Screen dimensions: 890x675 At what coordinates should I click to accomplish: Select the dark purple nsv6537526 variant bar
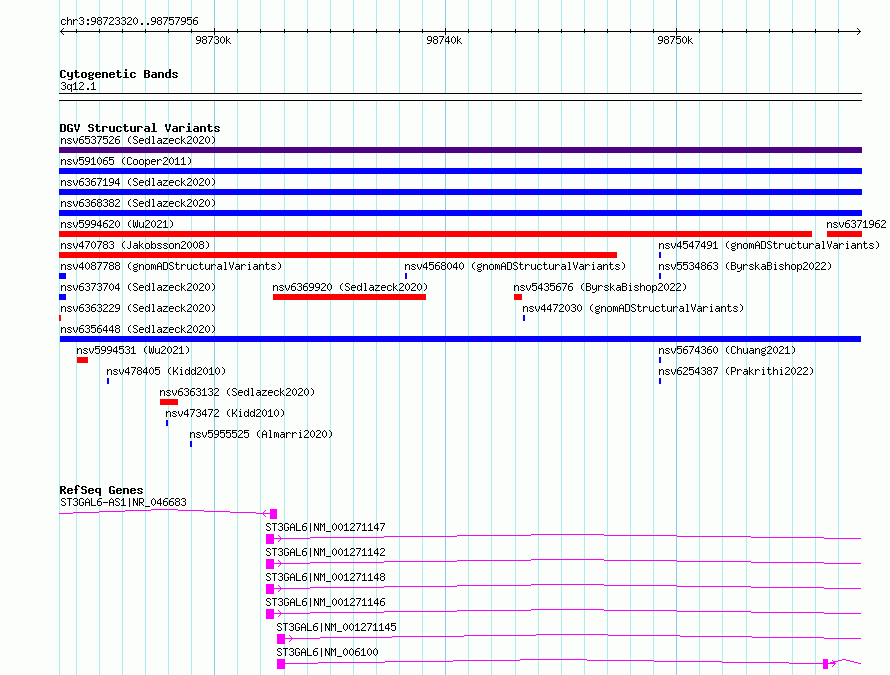point(460,150)
